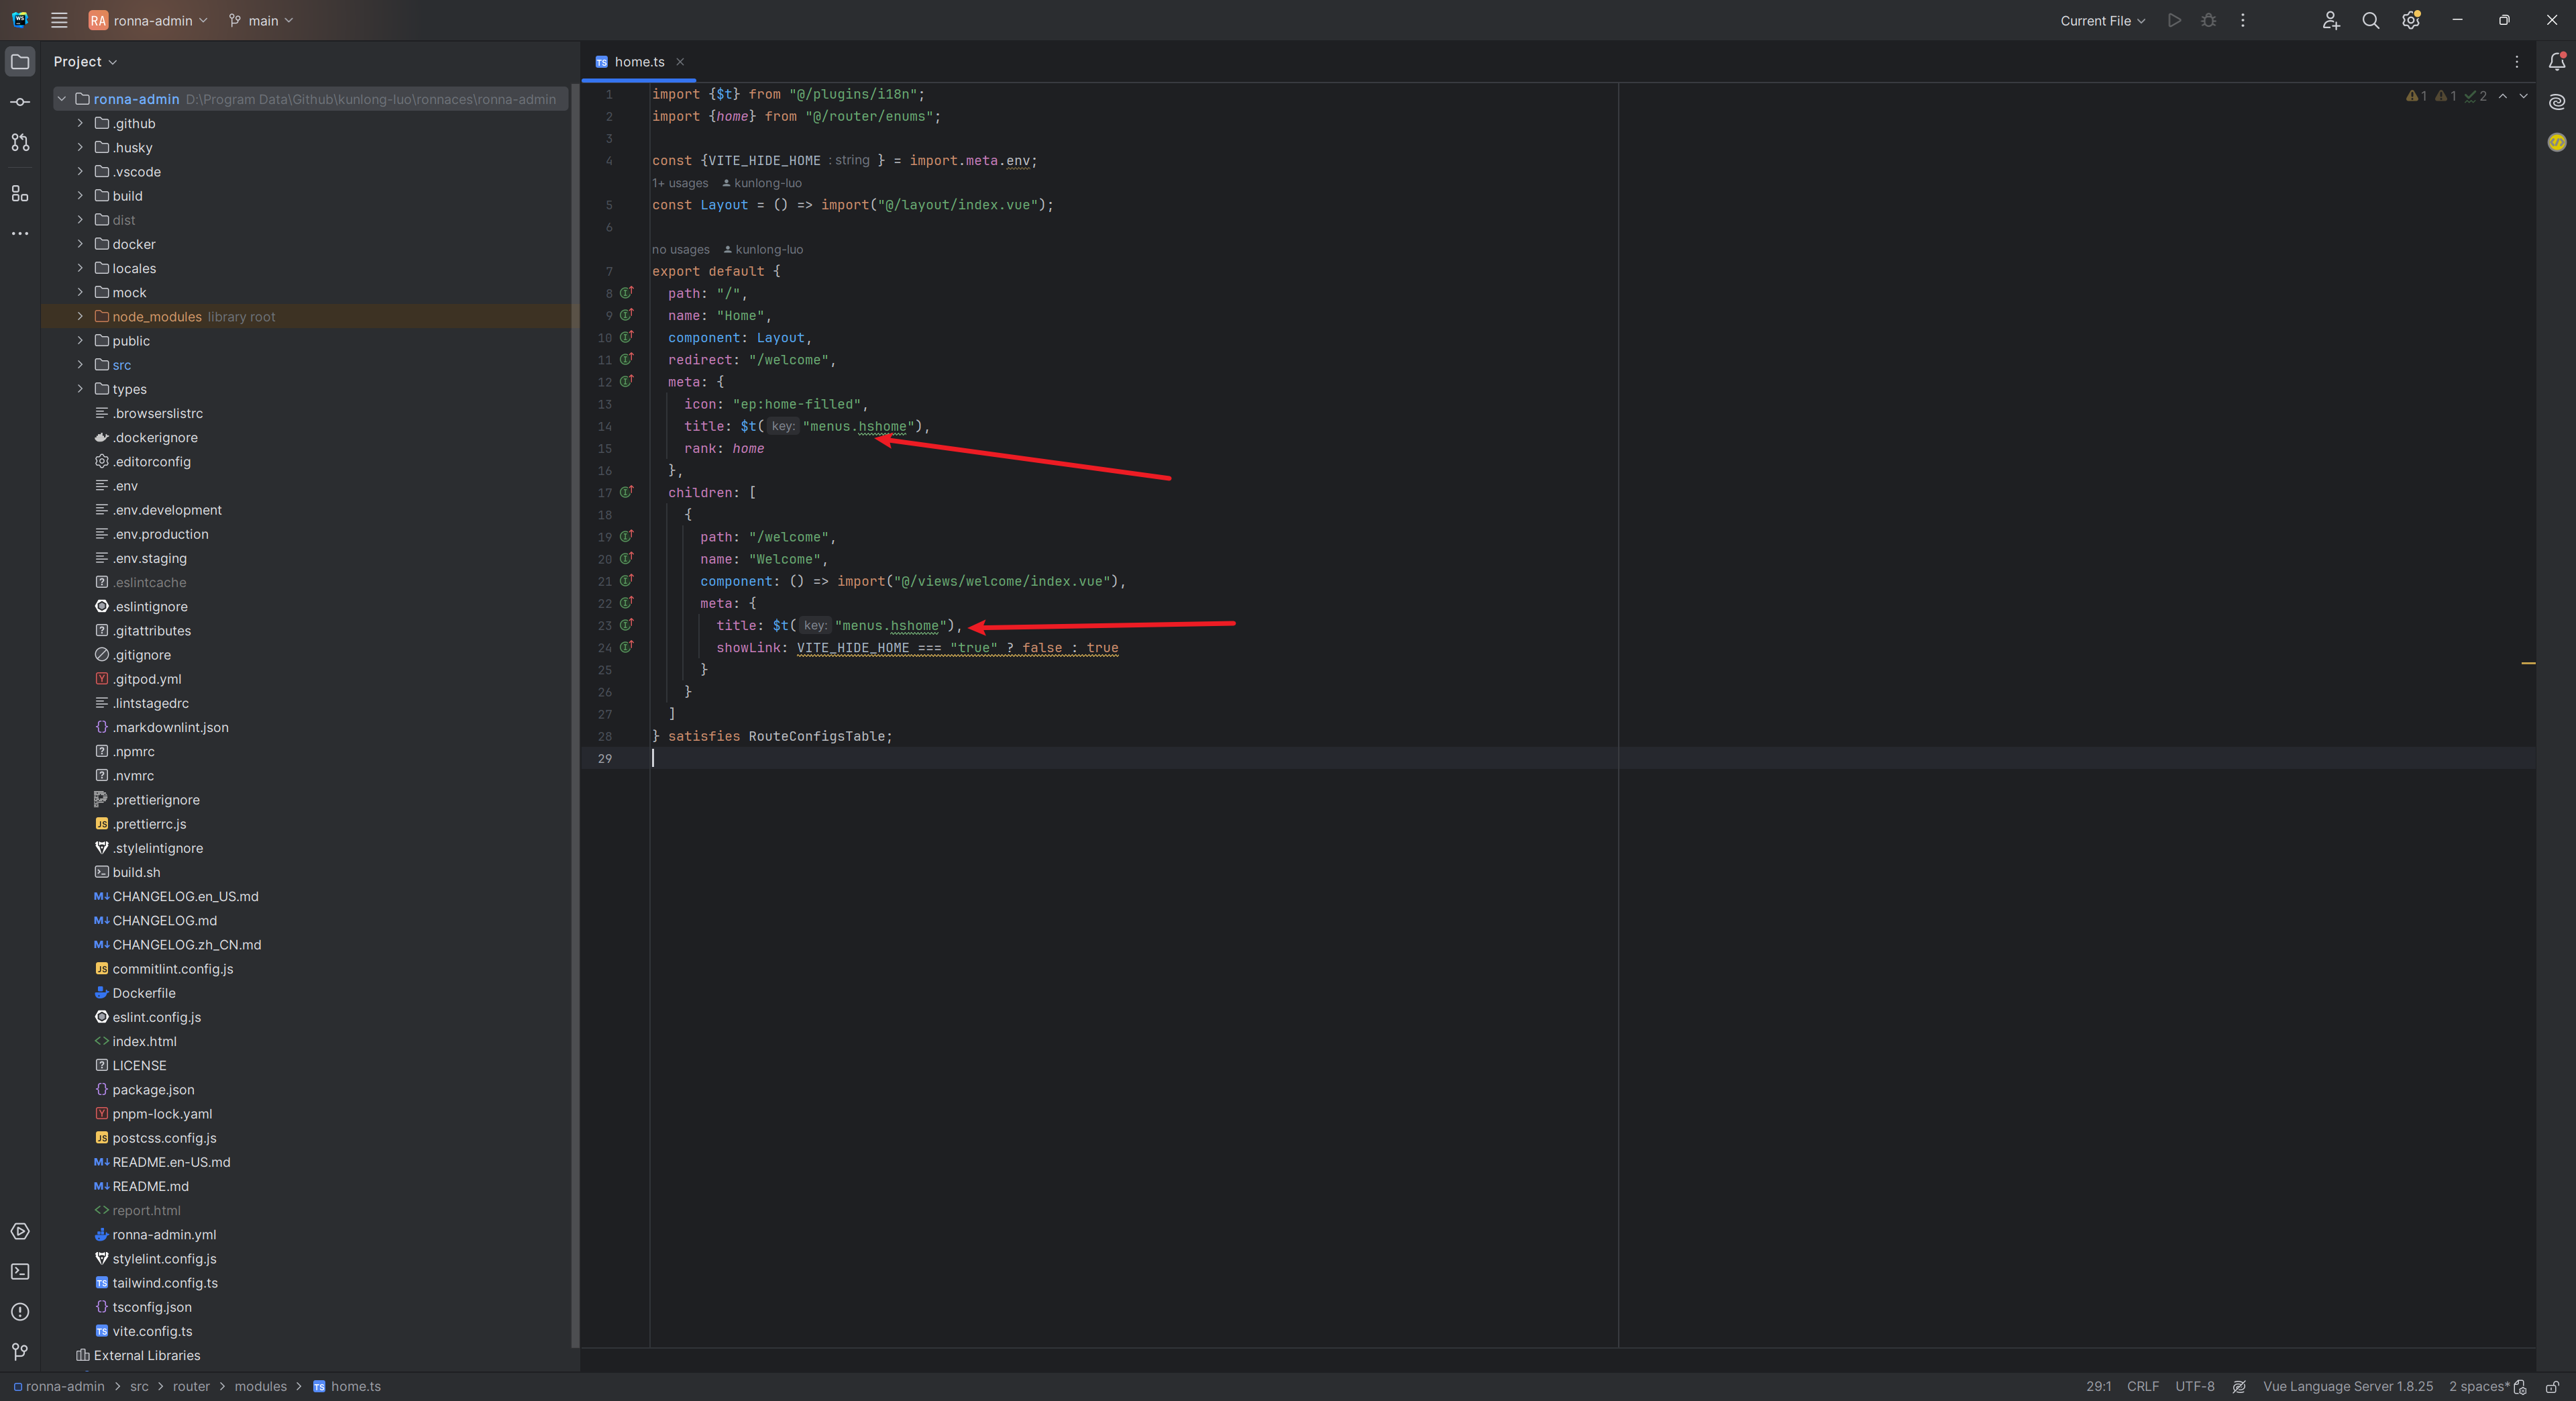This screenshot has height=1401, width=2576.
Task: Select .env.development file
Action: click(x=167, y=510)
